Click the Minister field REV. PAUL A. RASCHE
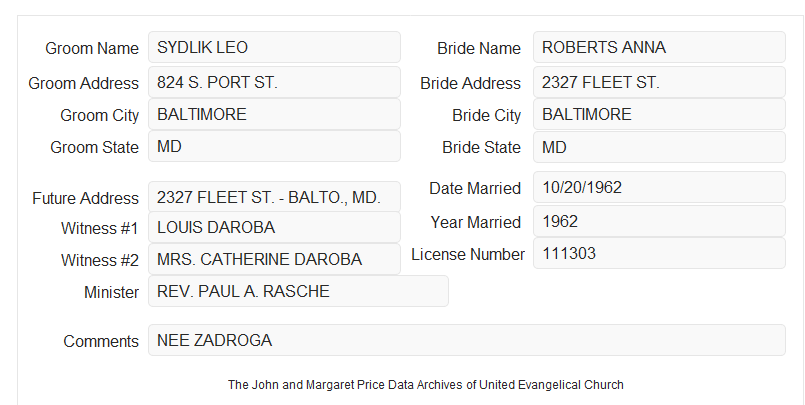Image resolution: width=805 pixels, height=405 pixels. 298,291
